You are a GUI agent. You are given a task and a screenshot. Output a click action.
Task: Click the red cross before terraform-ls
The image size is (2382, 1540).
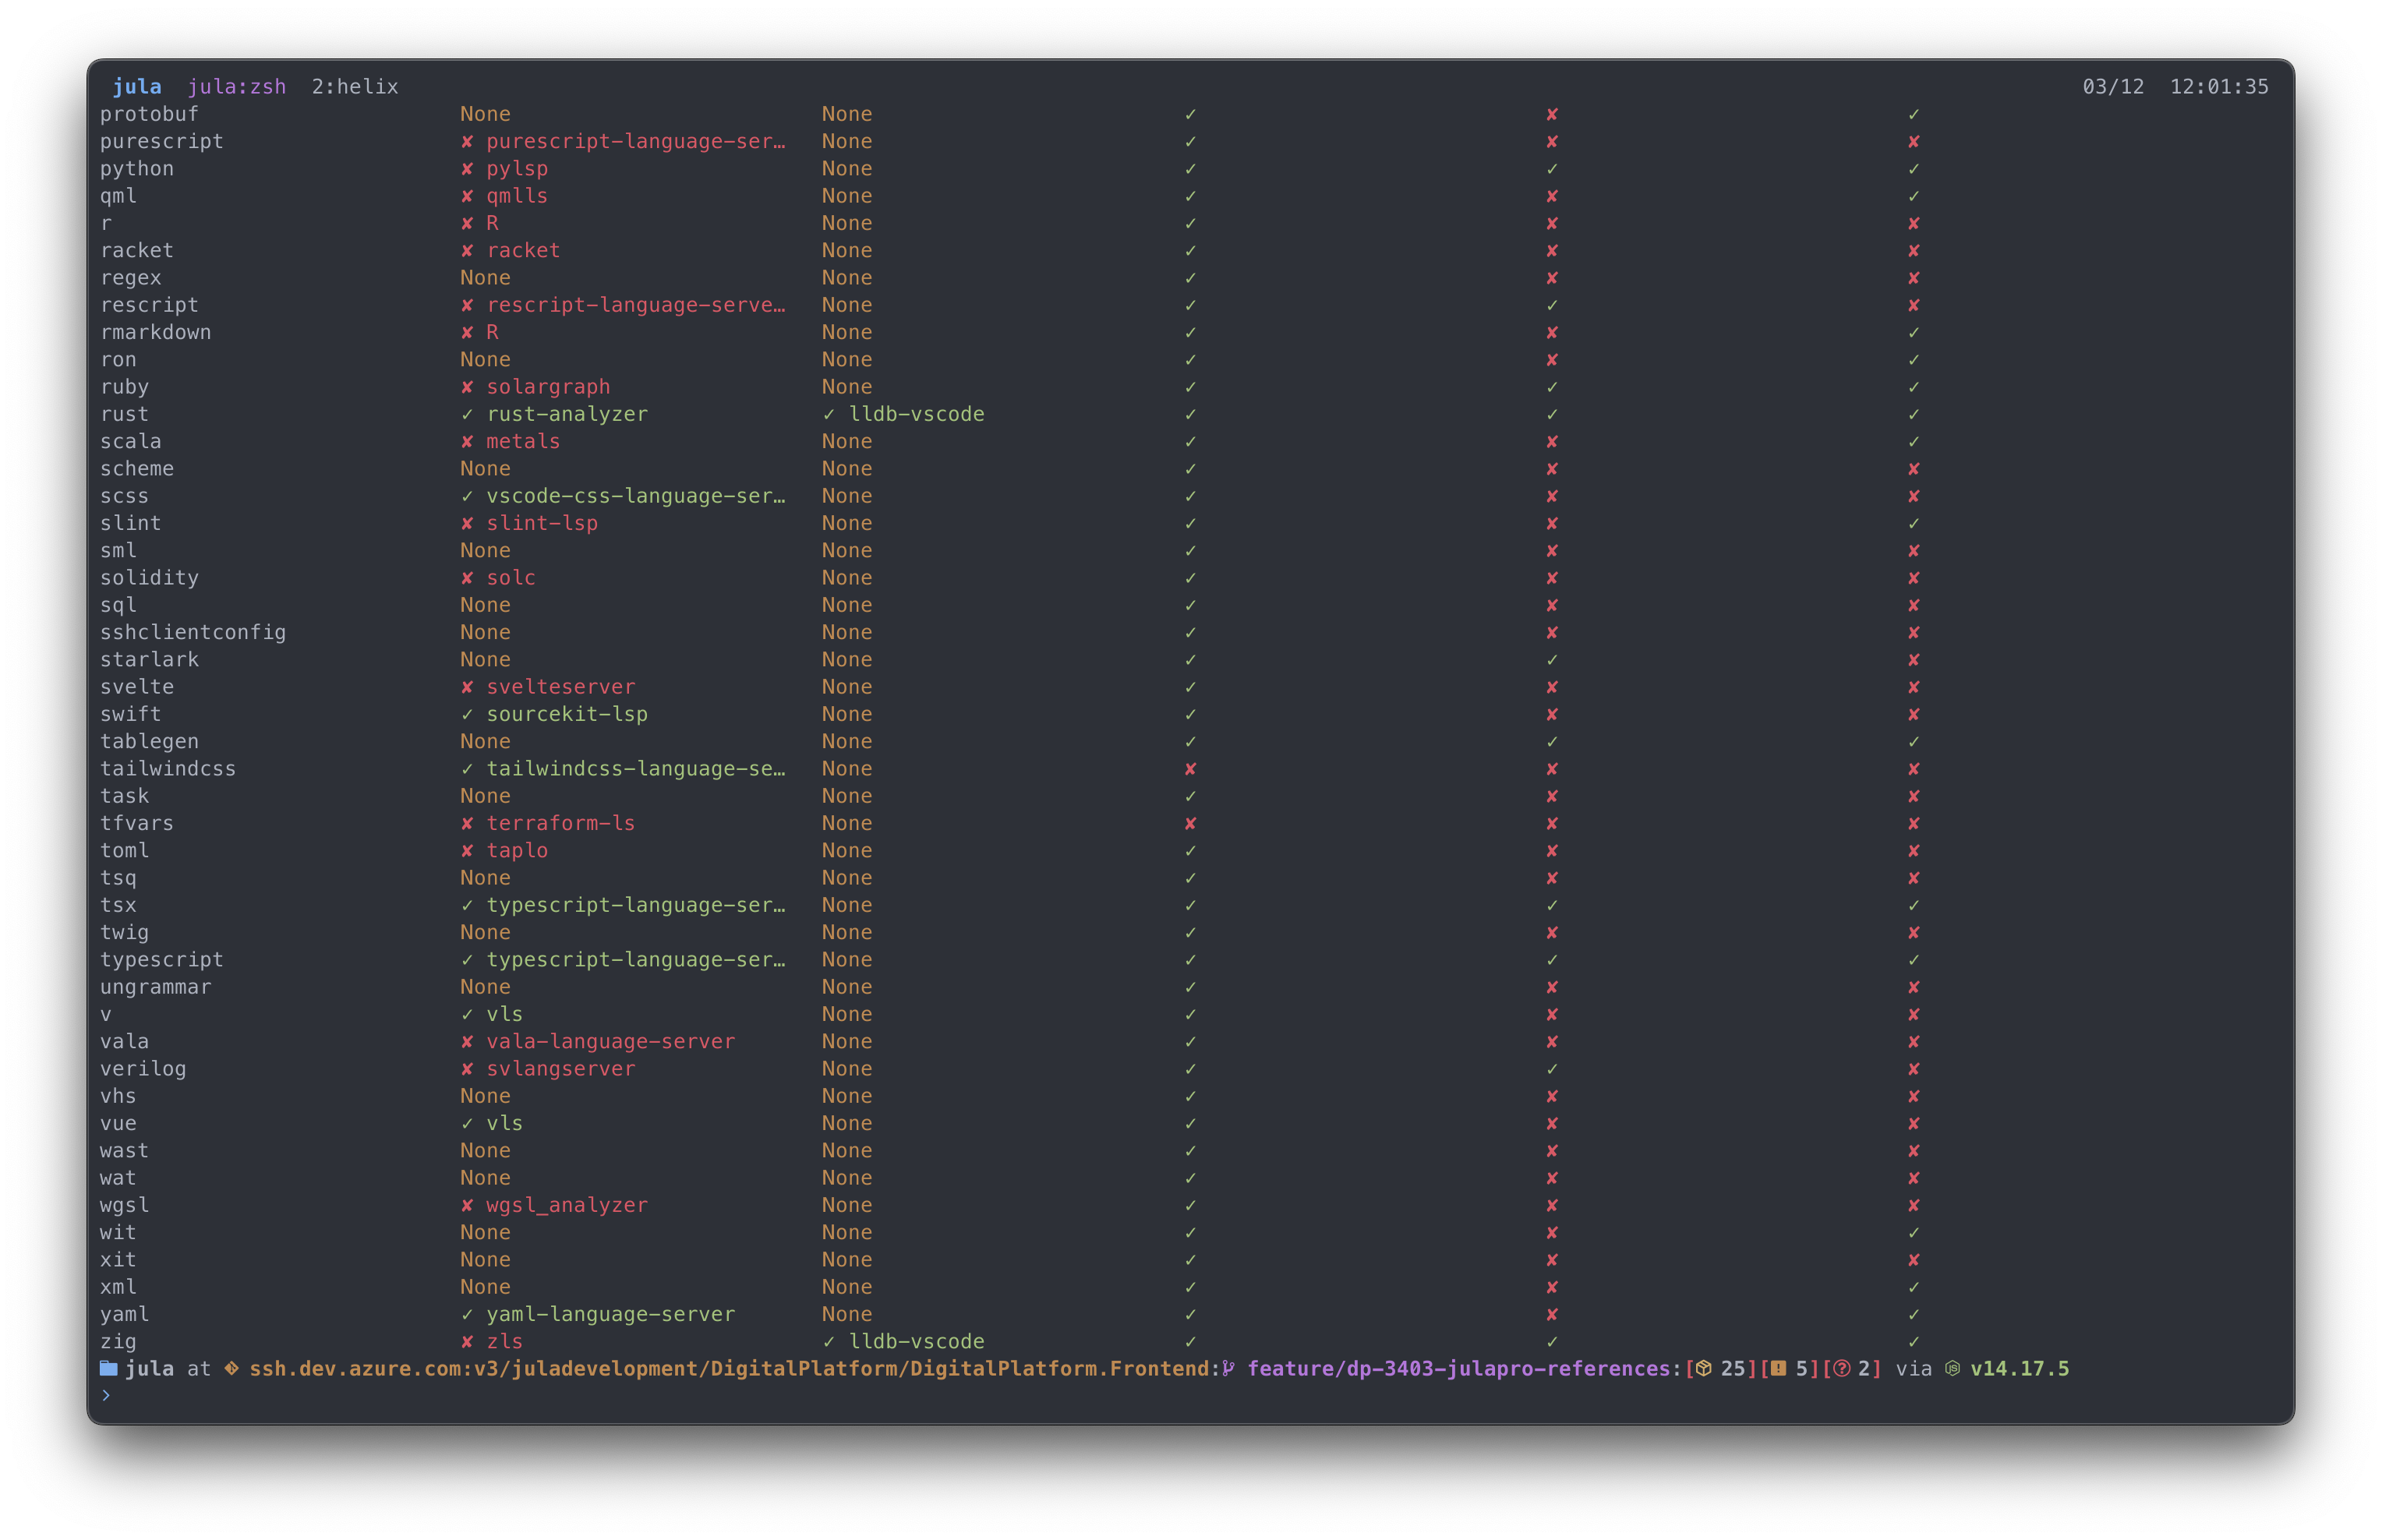pos(467,823)
